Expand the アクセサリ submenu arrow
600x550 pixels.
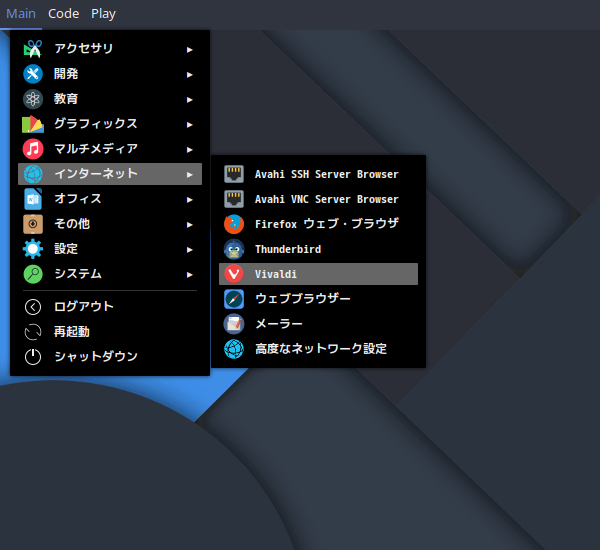pos(189,50)
